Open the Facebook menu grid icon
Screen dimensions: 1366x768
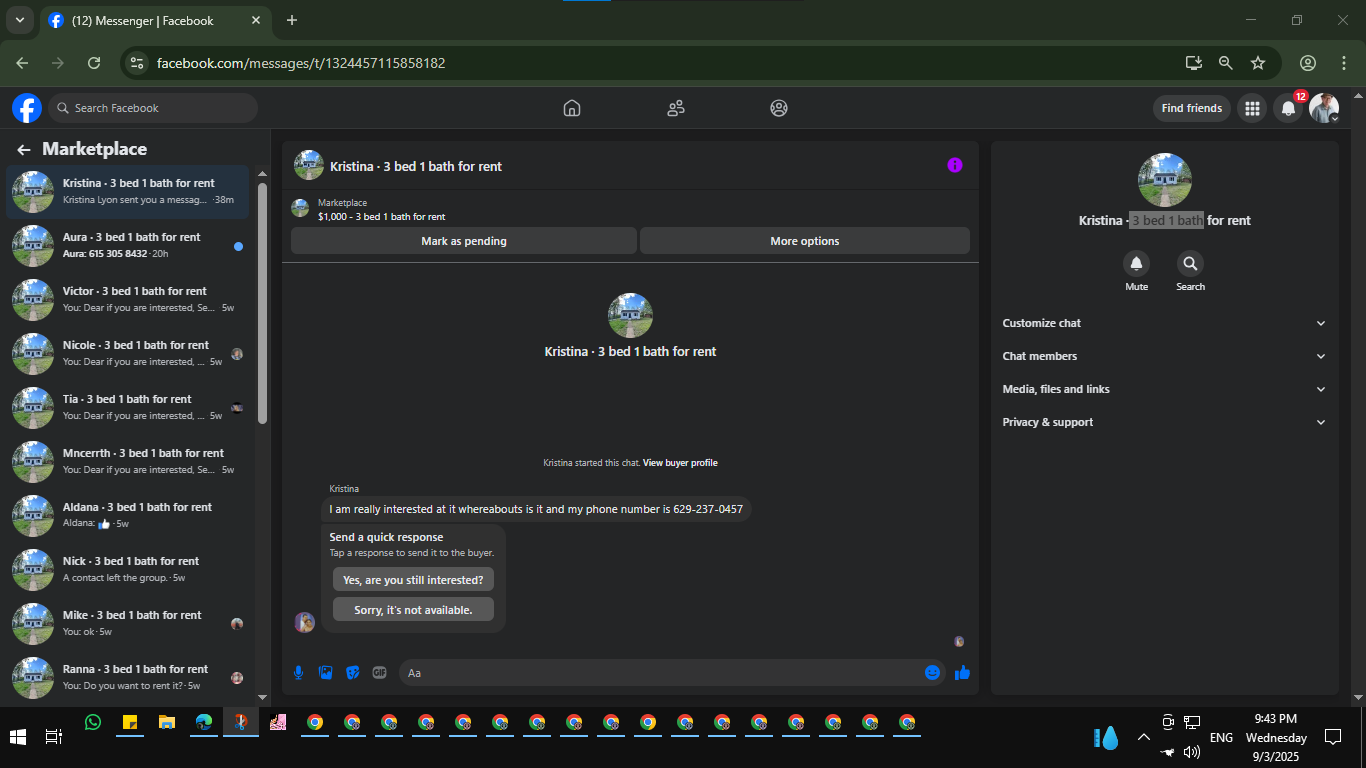click(1252, 108)
